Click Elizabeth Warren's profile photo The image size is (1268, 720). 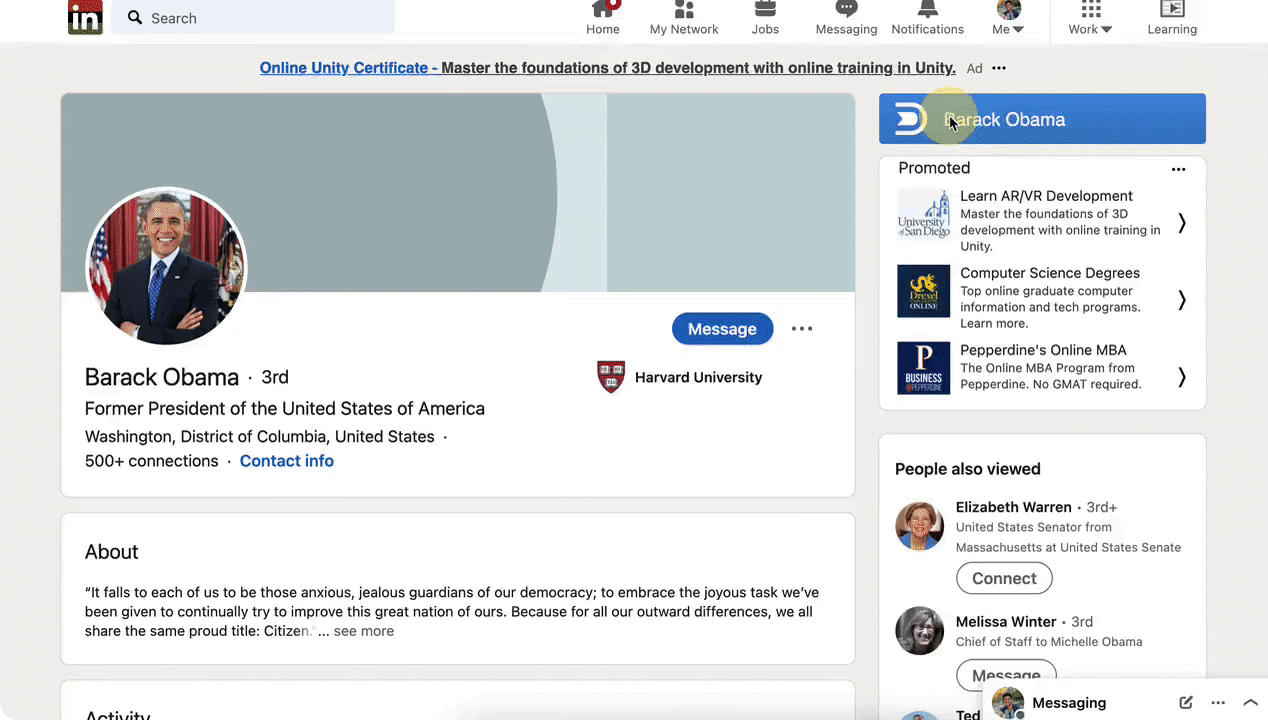(919, 526)
